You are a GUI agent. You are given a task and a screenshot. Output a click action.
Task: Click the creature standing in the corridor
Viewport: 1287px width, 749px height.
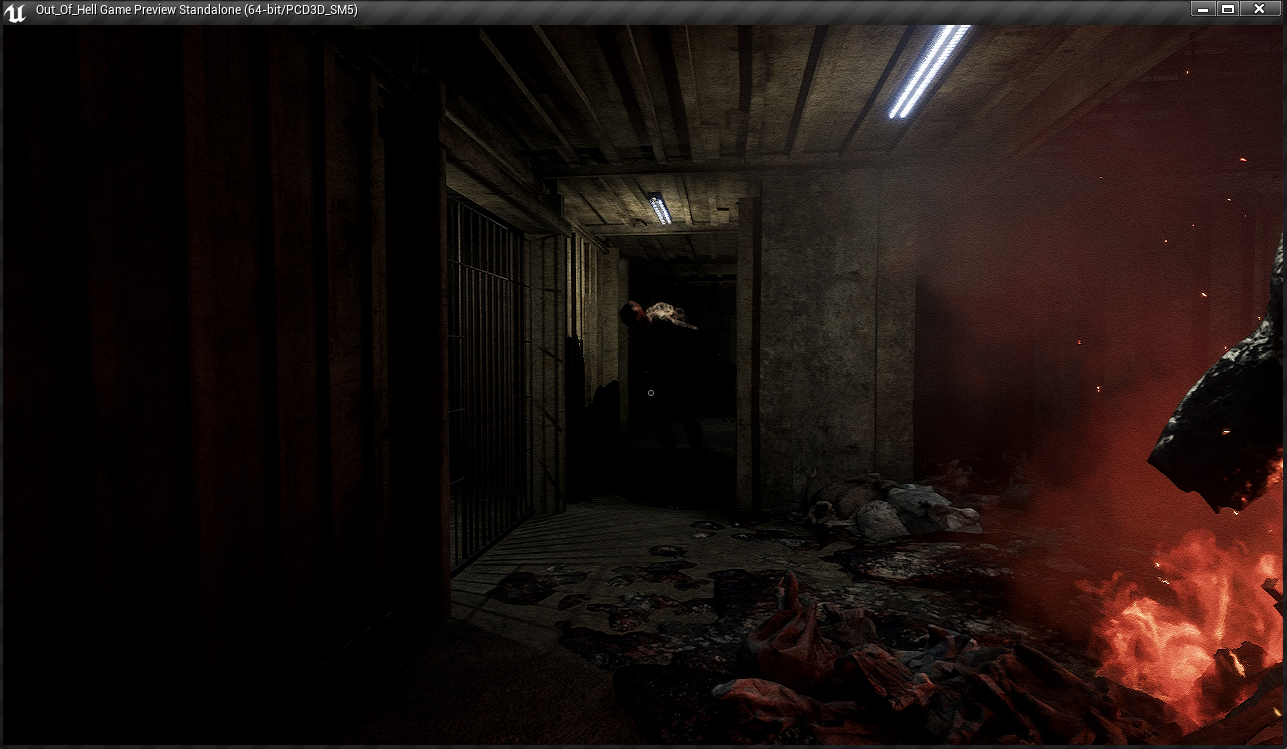(662, 370)
